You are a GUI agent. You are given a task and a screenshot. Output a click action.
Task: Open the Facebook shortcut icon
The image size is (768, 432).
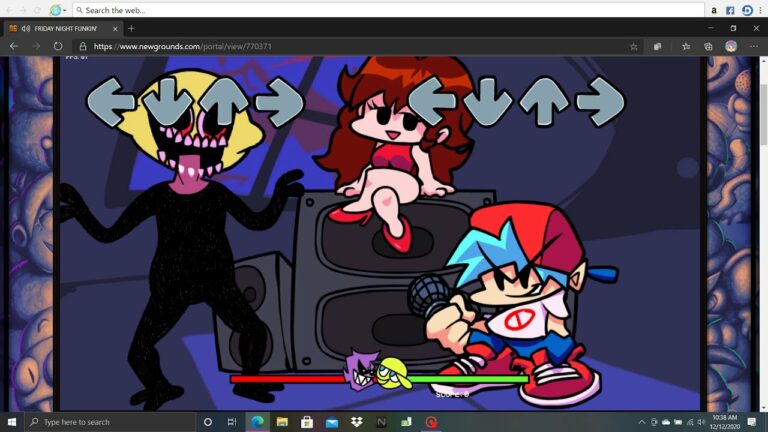(730, 10)
